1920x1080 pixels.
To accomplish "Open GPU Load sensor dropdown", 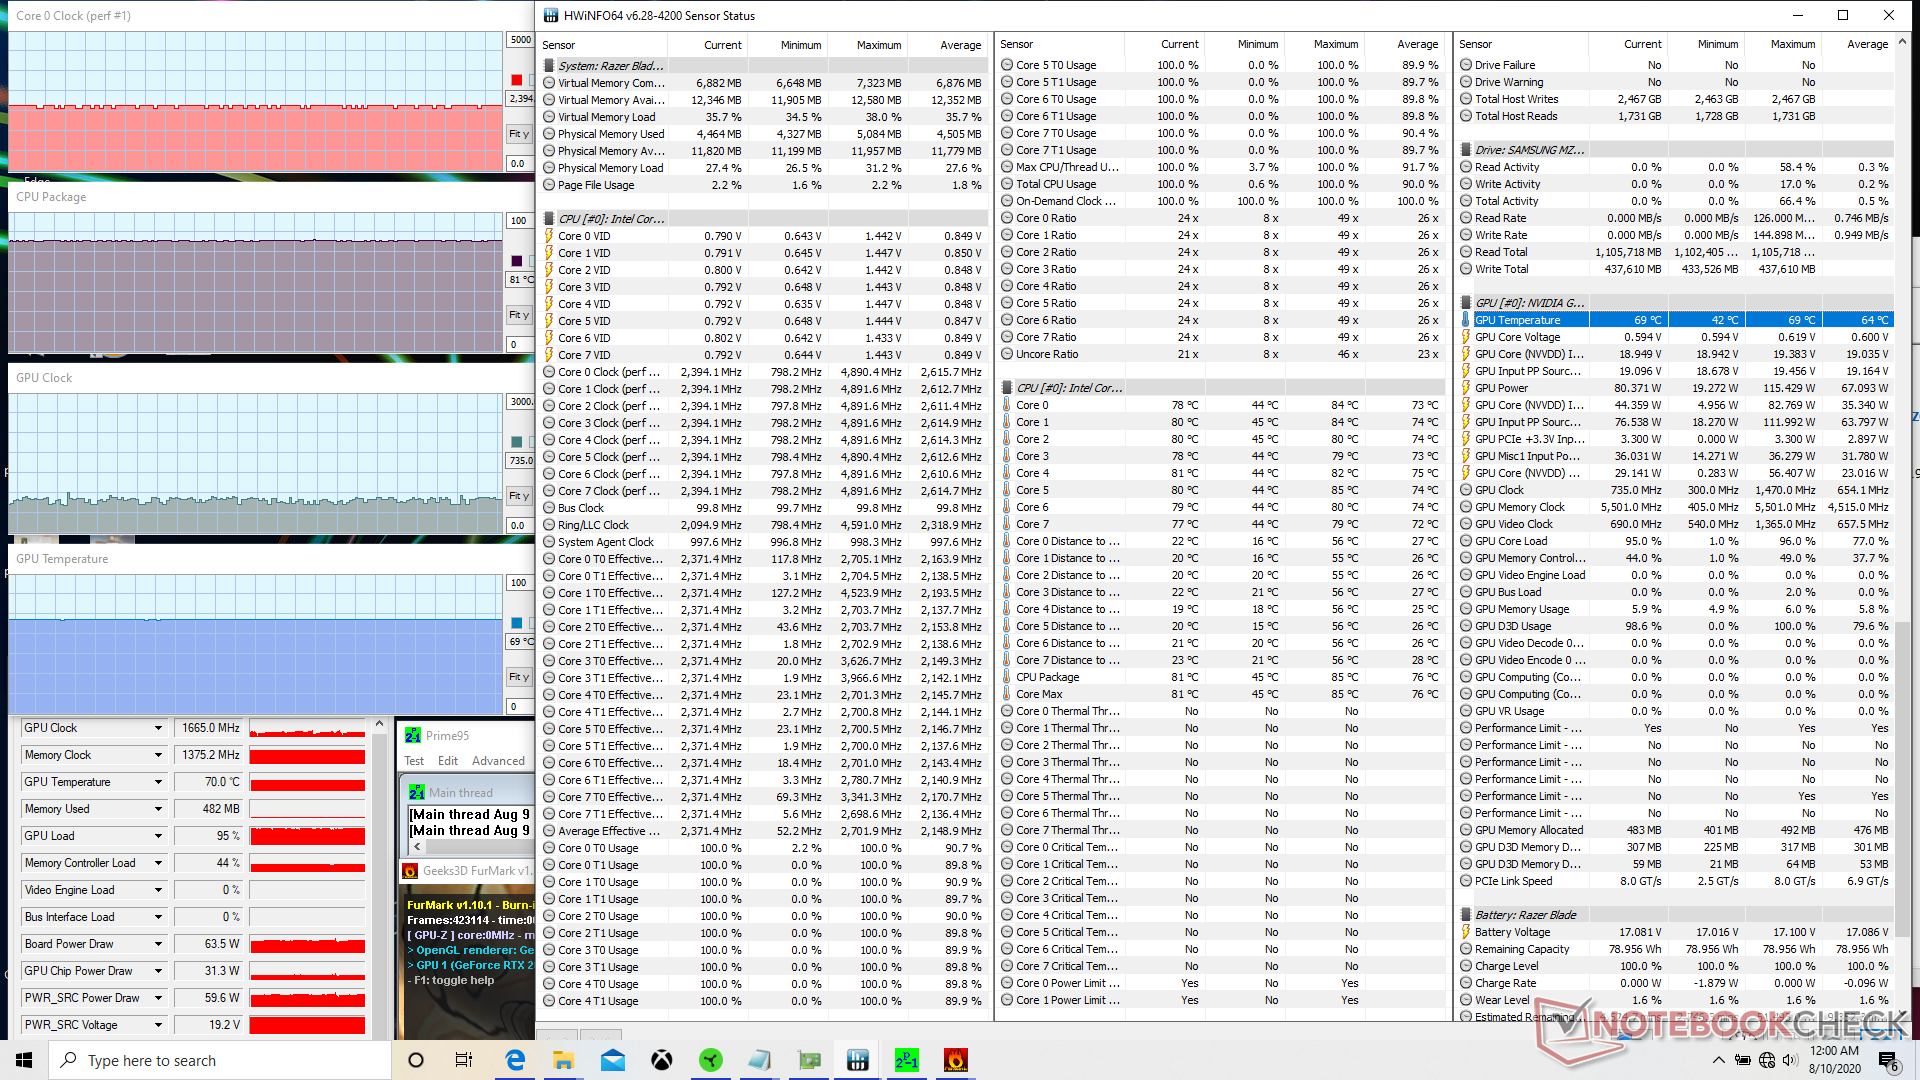I will pos(158,836).
